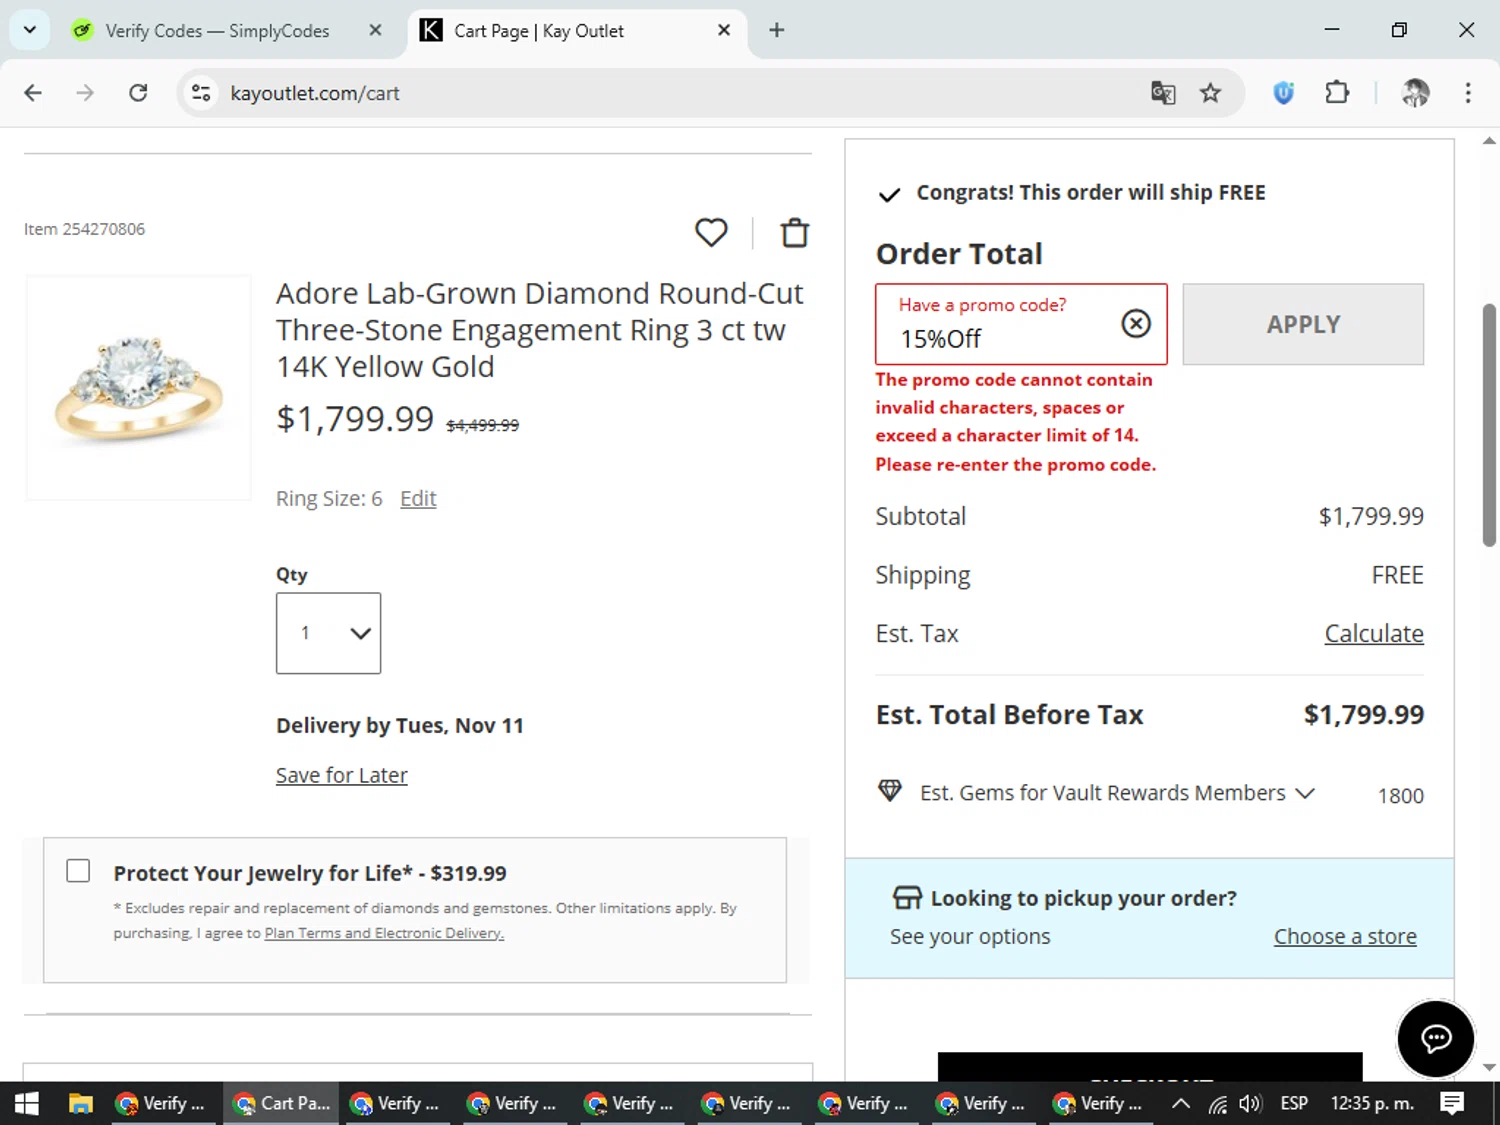Close the Cart Page tab
This screenshot has height=1125, width=1500.
click(724, 30)
